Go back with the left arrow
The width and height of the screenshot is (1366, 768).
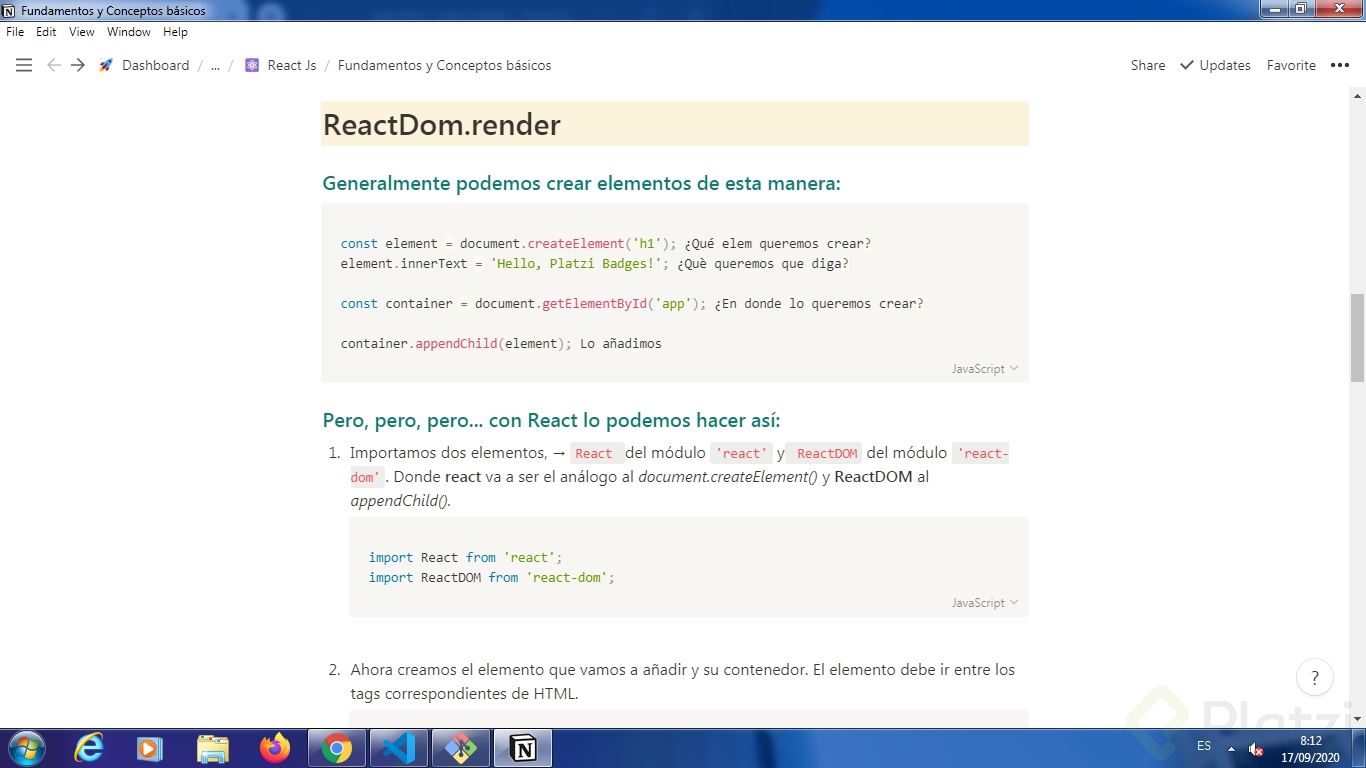pos(54,65)
